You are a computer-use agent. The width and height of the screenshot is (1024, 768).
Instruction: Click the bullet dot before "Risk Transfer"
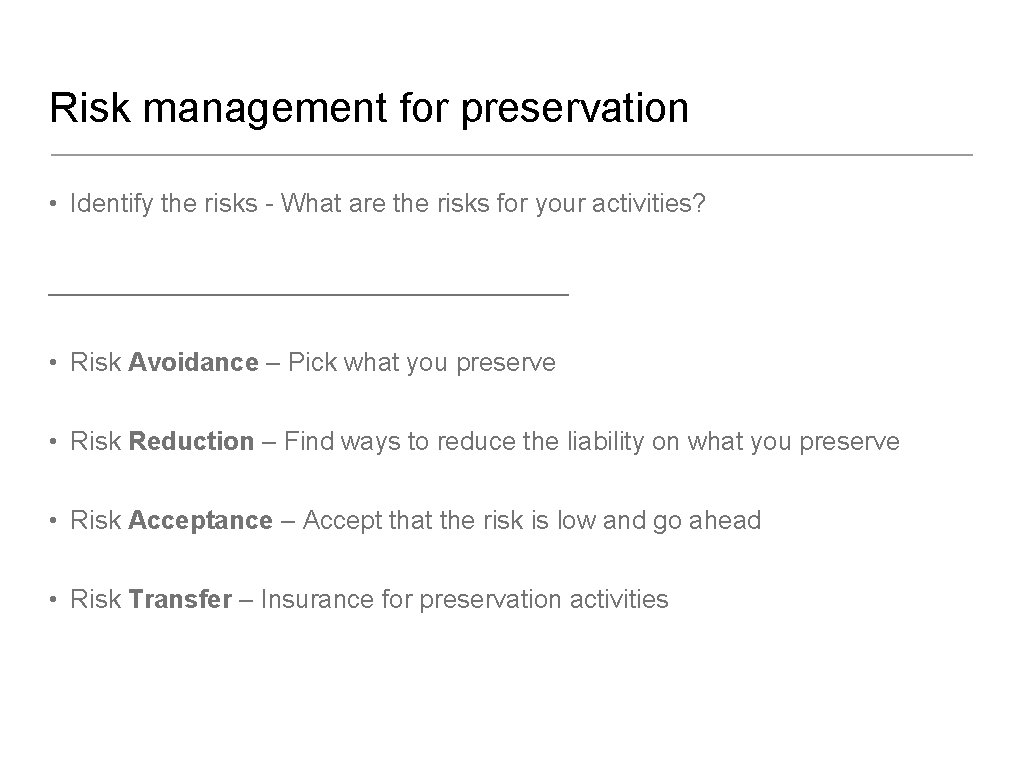(56, 600)
